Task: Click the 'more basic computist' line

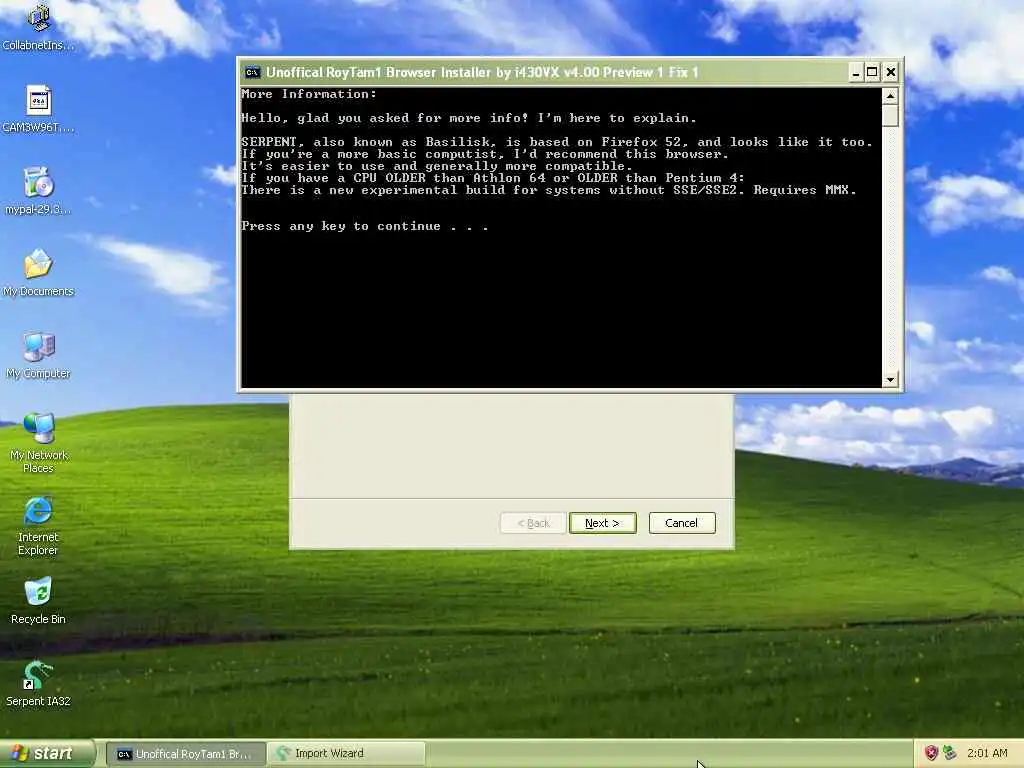Action: 485,154
